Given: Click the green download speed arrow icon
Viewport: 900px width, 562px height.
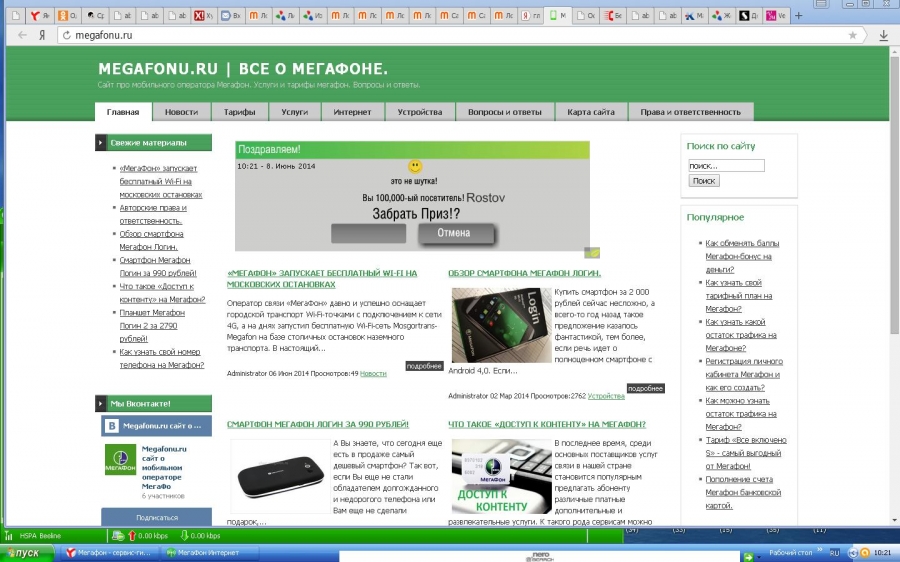Looking at the screenshot, I should tap(184, 536).
